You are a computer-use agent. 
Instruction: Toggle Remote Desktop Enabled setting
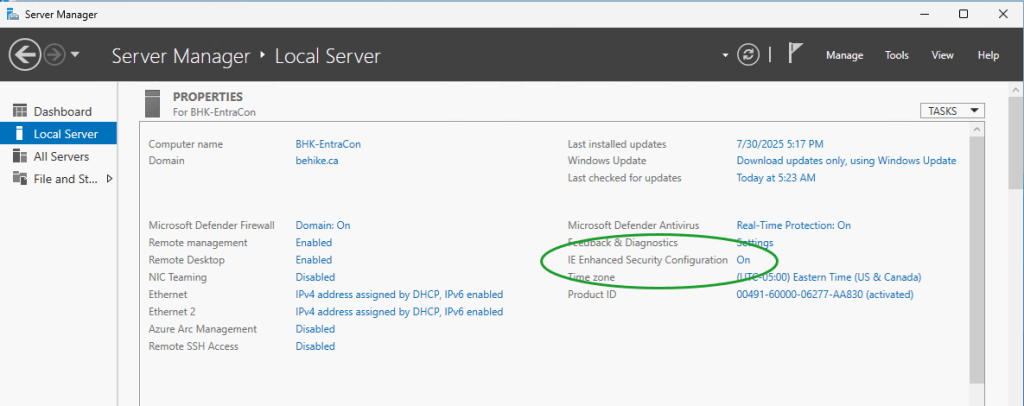(x=314, y=260)
